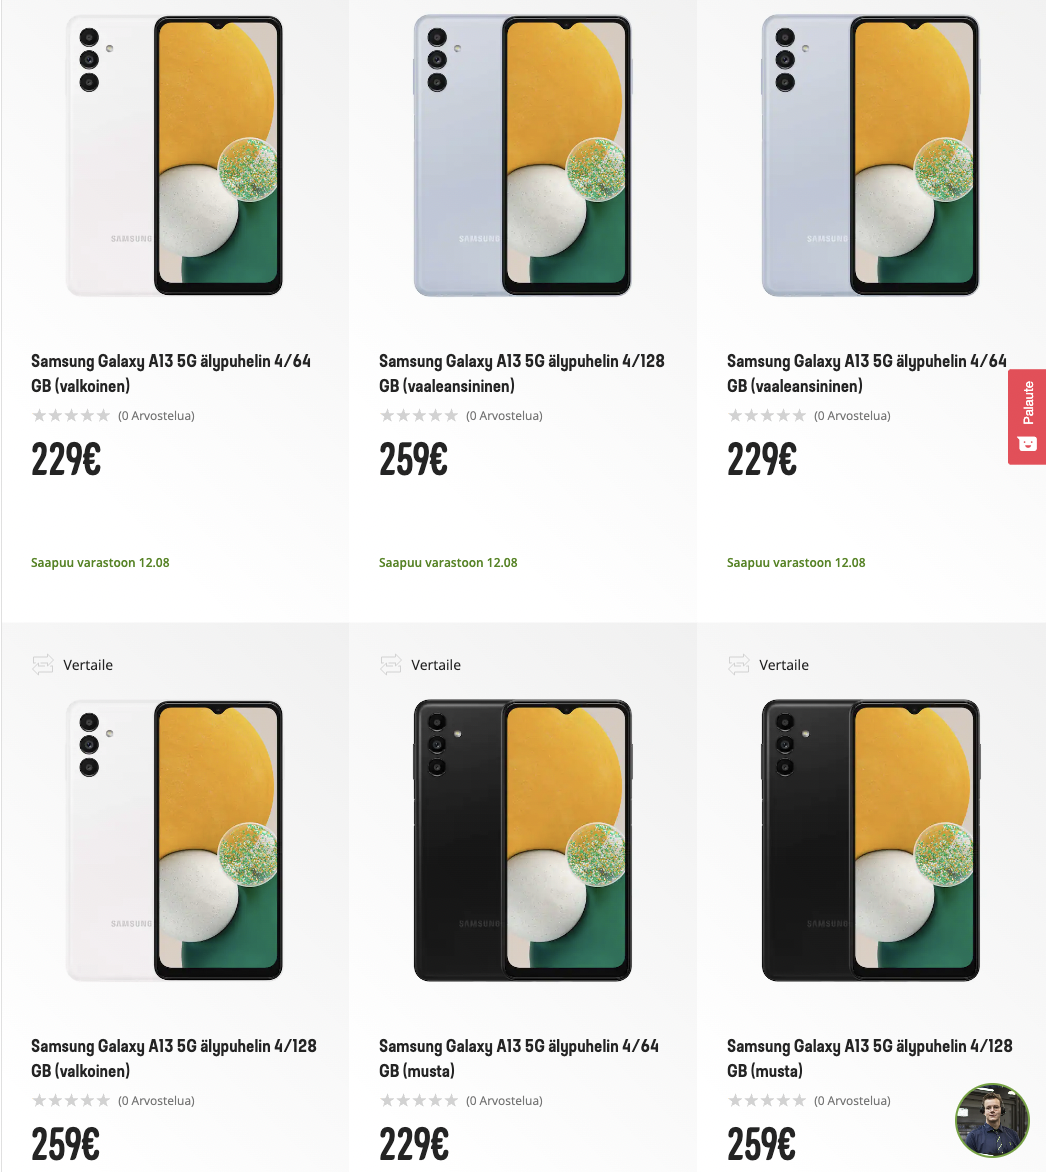Click black 4/128 GB phone image
The height and width of the screenshot is (1172, 1046).
coord(870,841)
